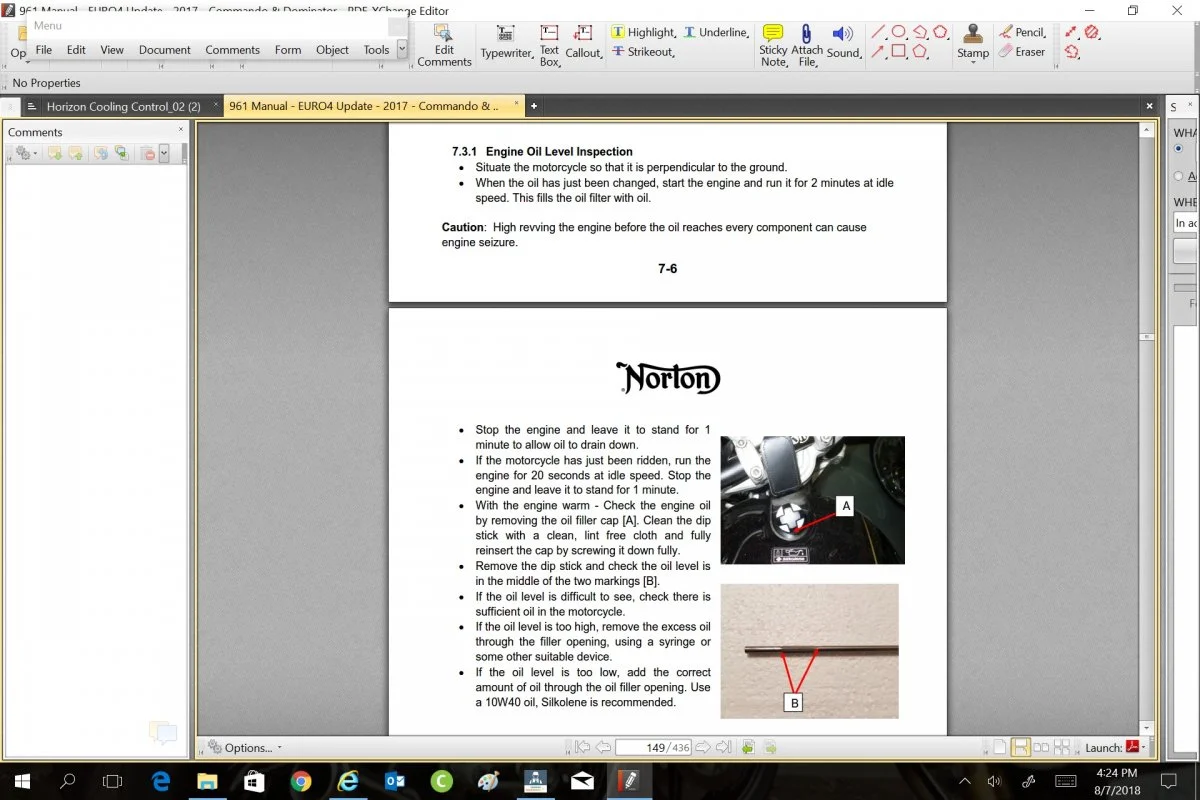Viewport: 1200px width, 800px height.
Task: Select the Text Box tool
Action: coord(549,44)
